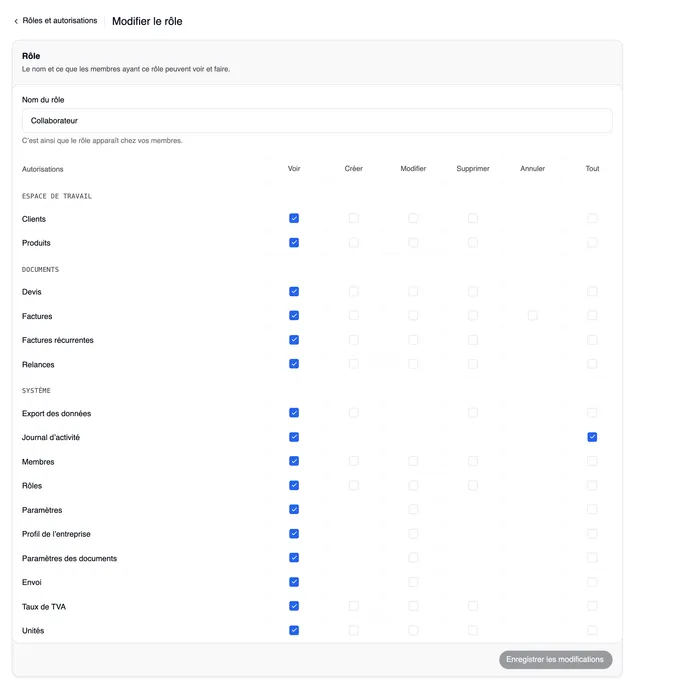Enable Créer for Clients

[x=353, y=218]
